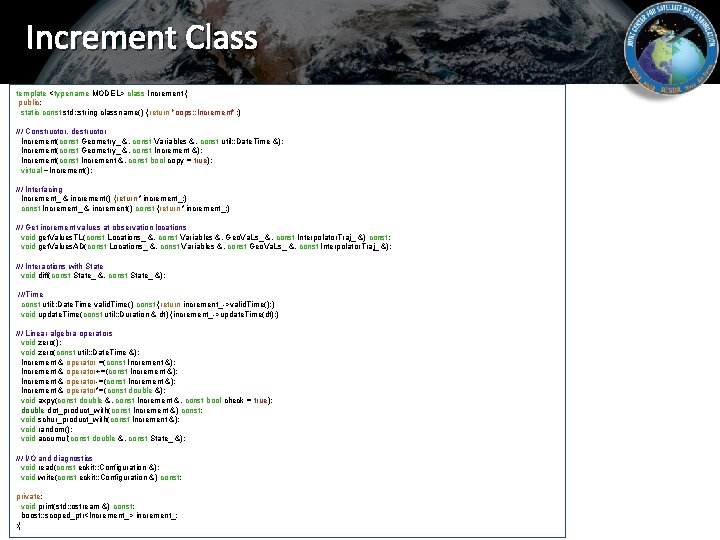720x540 pixels.
Task: Click the "Increment Class" slide title
Action: pos(142,37)
